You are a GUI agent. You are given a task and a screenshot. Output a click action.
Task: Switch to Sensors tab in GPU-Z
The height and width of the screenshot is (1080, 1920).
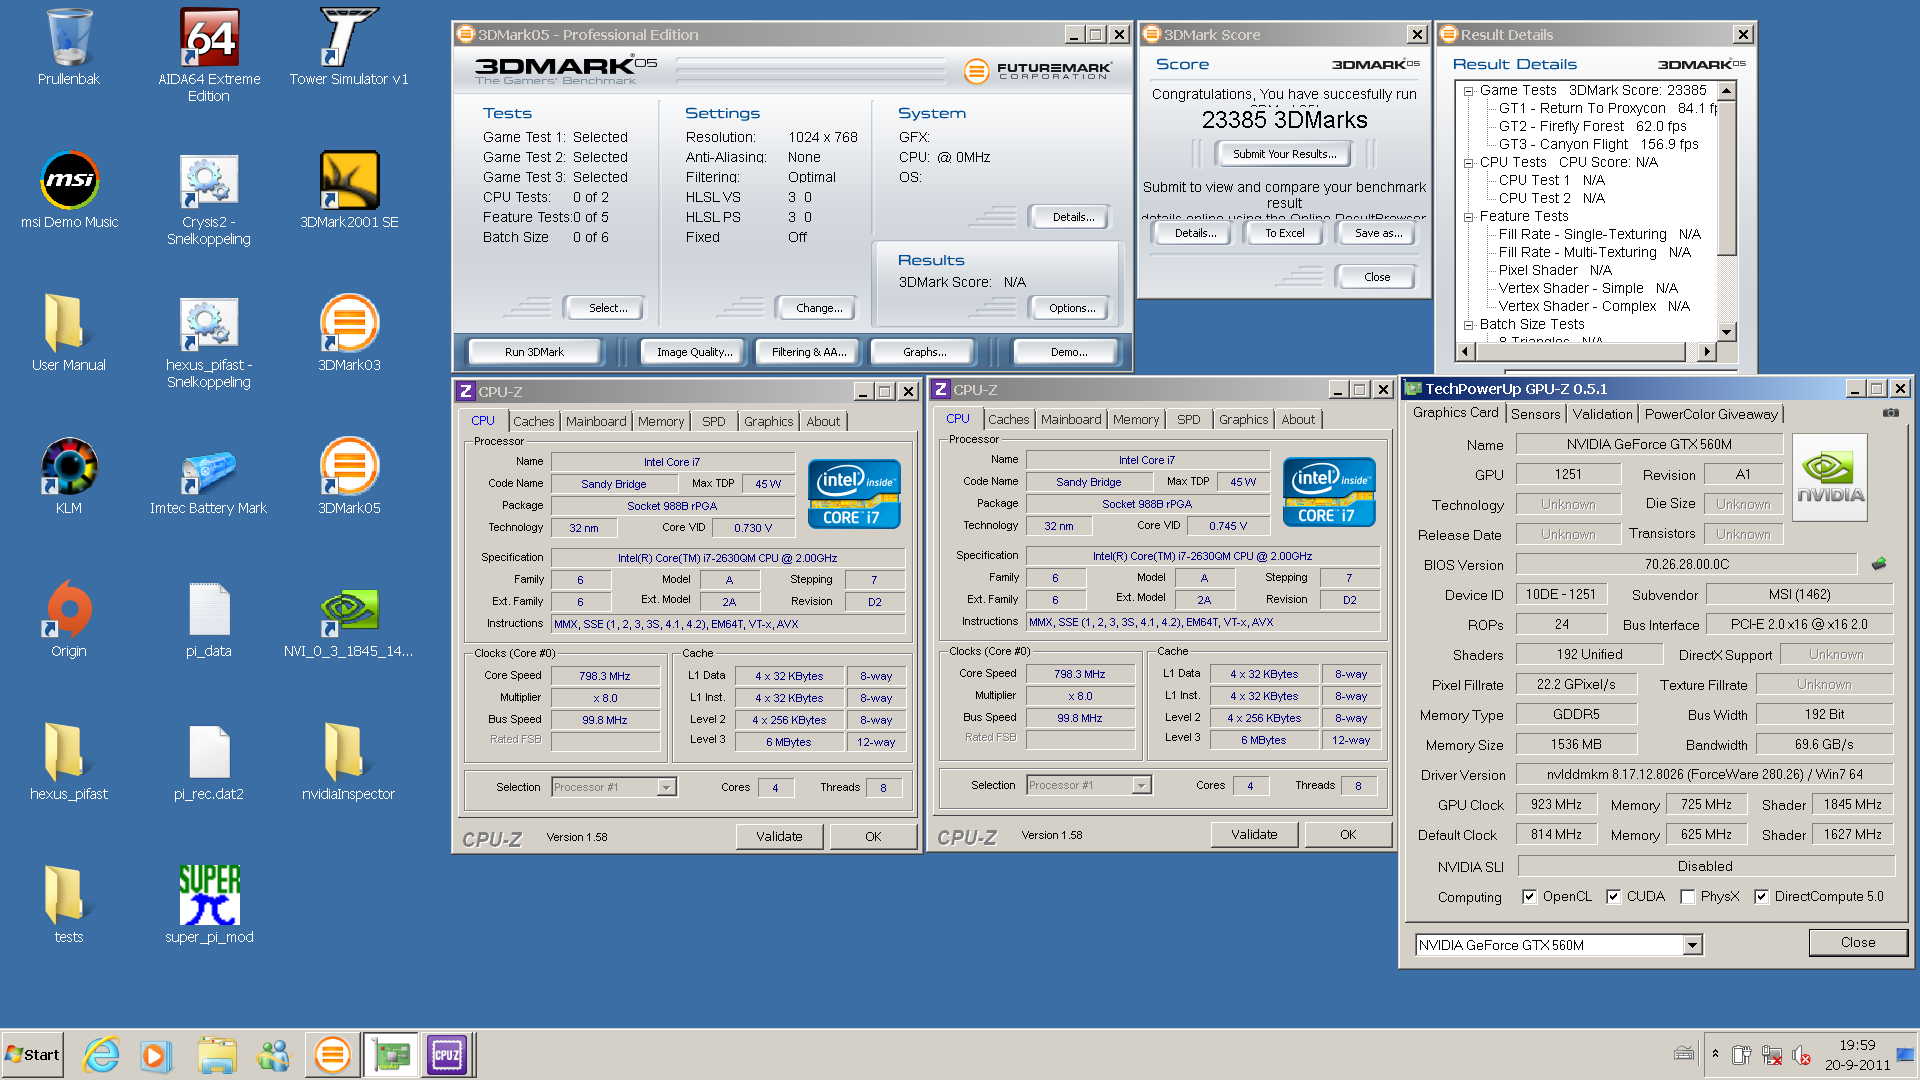1535,414
